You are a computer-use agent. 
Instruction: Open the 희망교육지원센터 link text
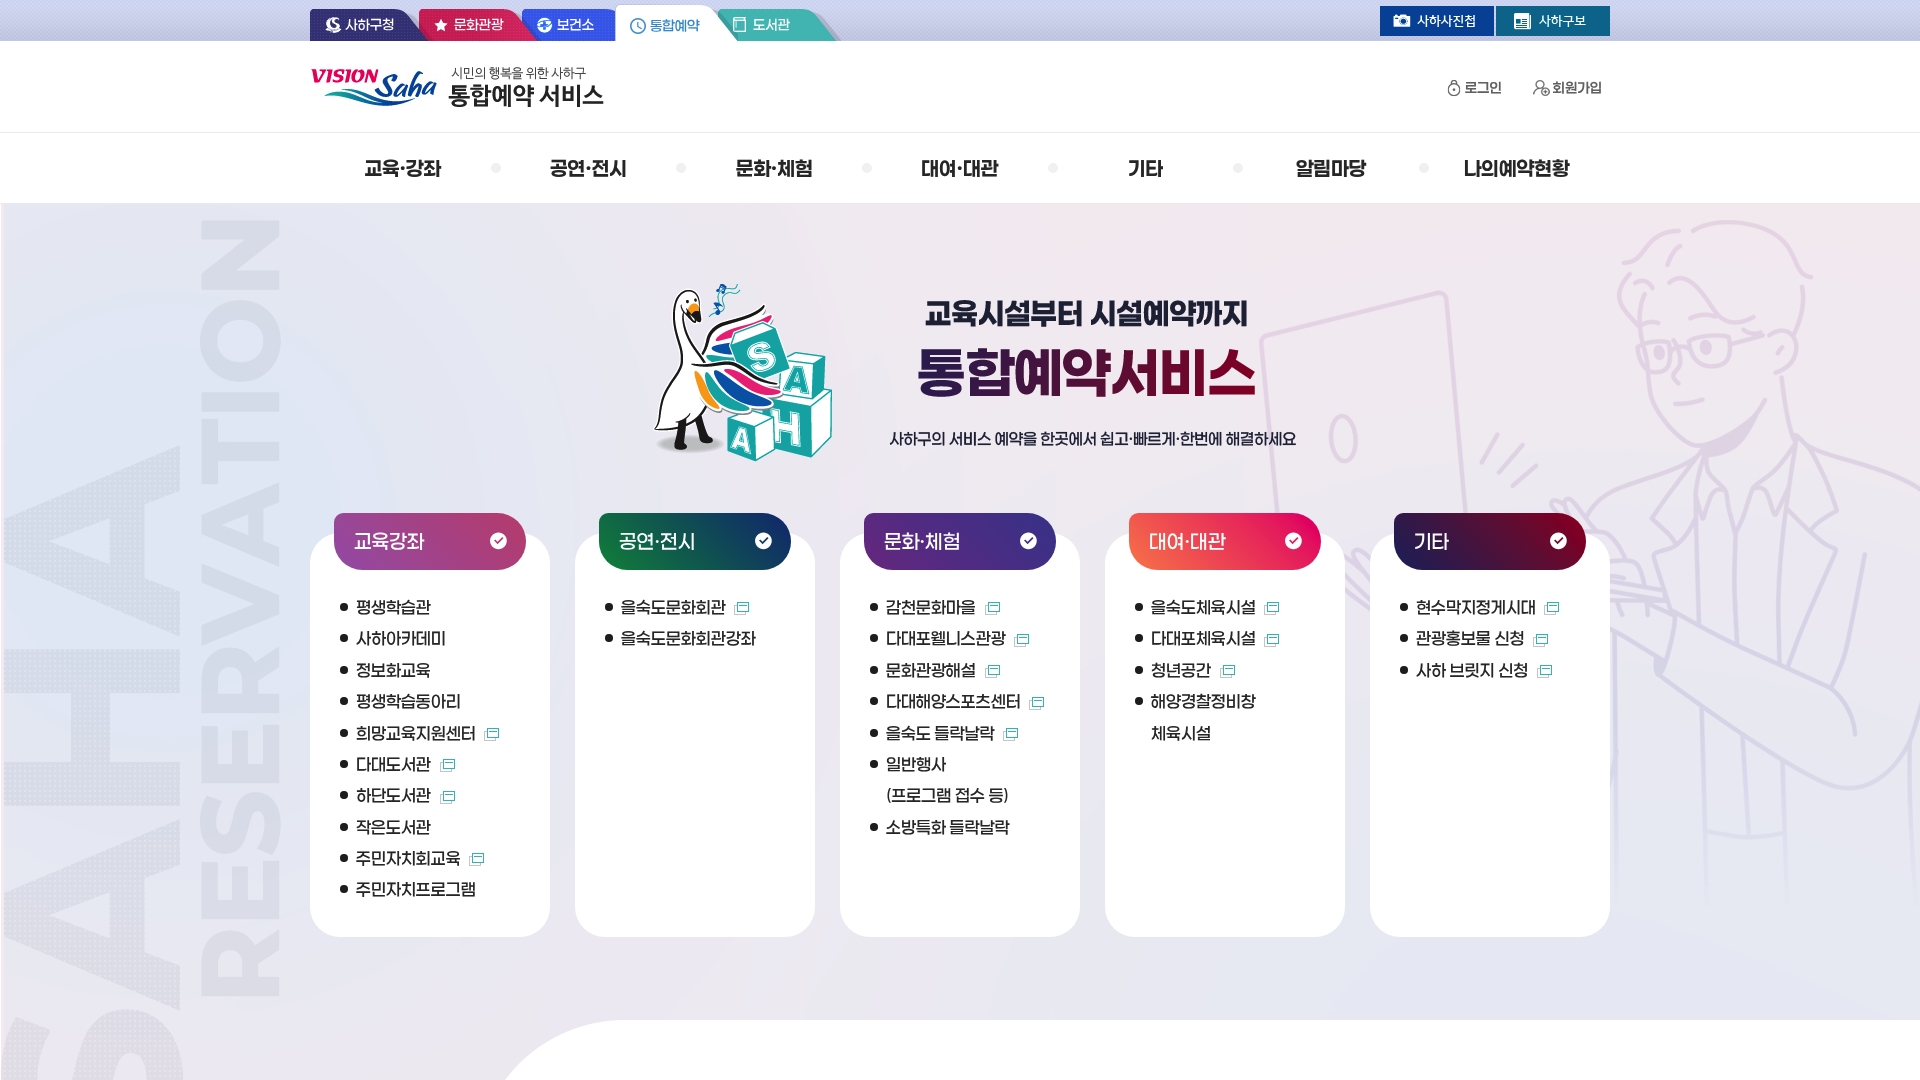tap(416, 733)
